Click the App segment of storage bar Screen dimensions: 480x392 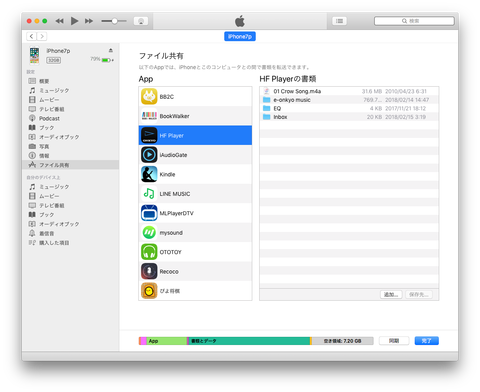pos(167,341)
